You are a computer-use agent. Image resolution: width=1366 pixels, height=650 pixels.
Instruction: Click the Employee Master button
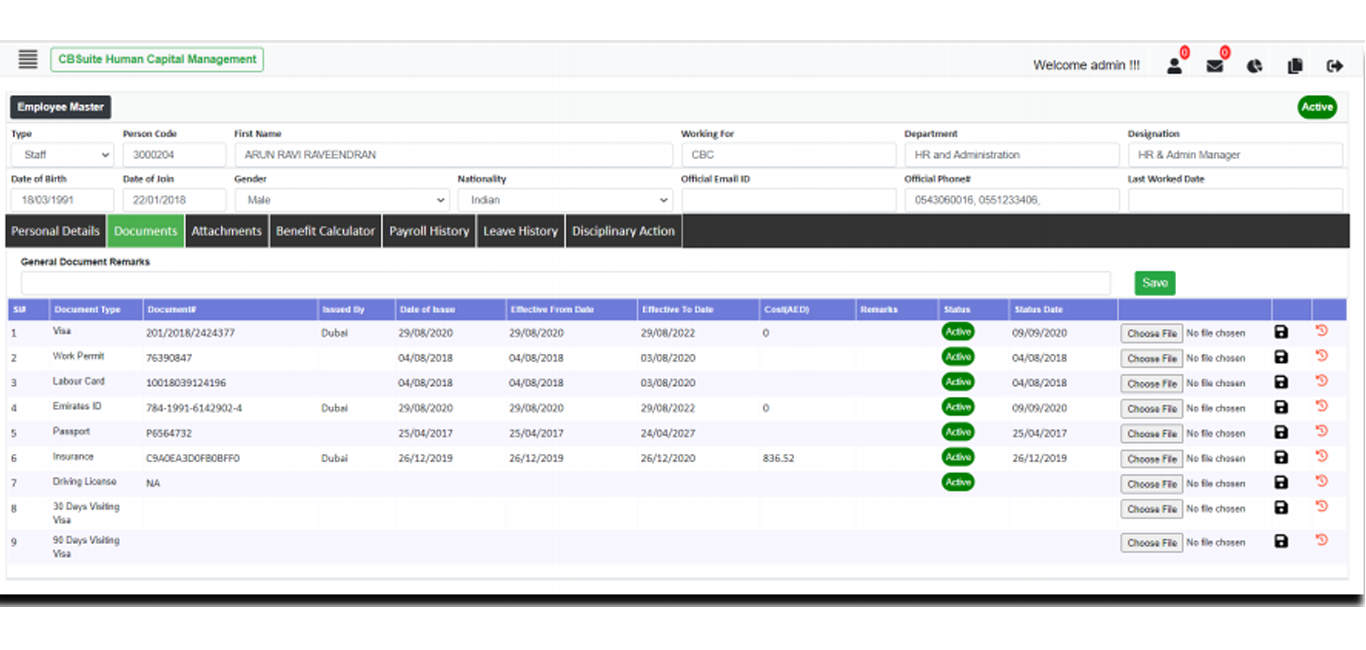[60, 107]
